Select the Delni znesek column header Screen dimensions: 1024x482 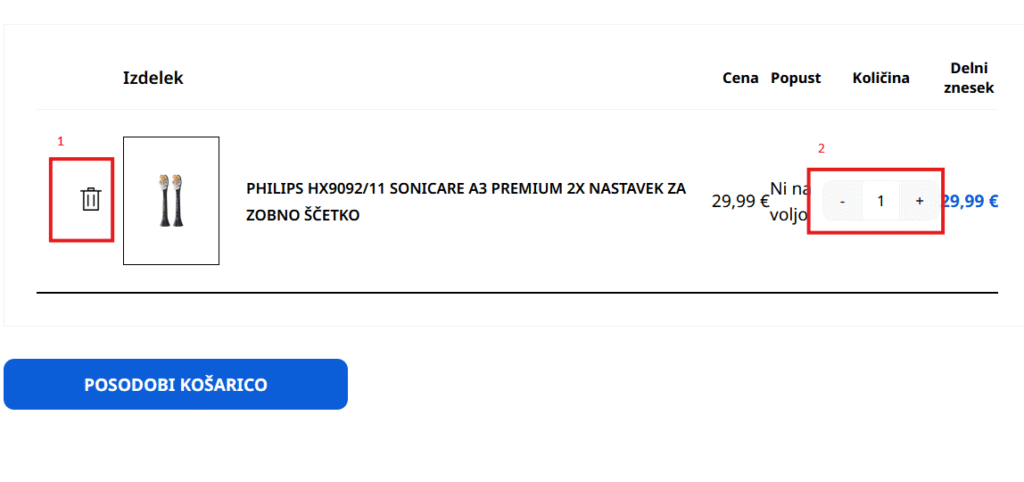point(971,78)
